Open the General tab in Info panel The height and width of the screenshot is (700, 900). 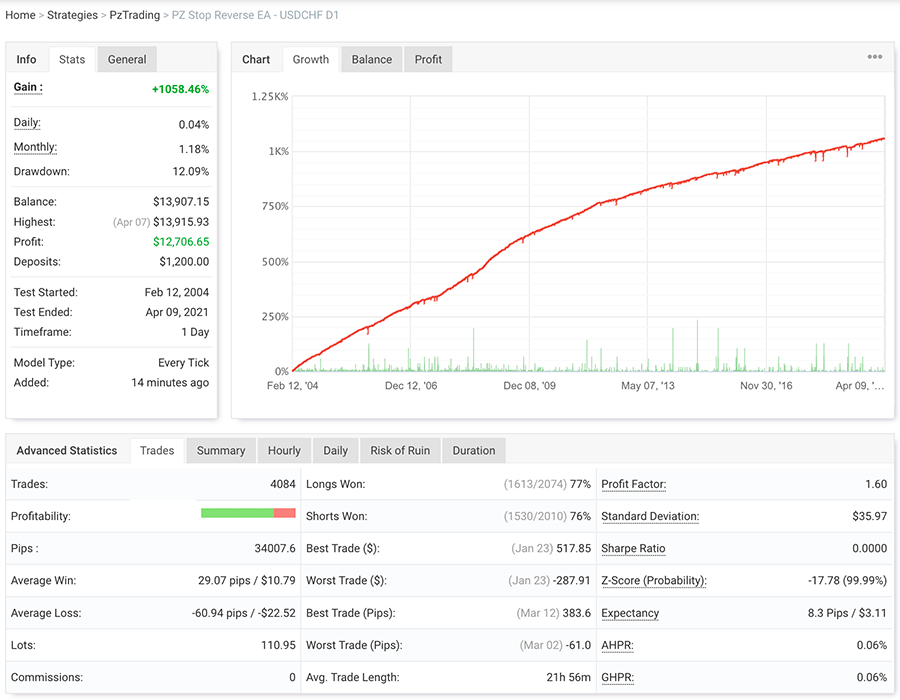pos(127,59)
